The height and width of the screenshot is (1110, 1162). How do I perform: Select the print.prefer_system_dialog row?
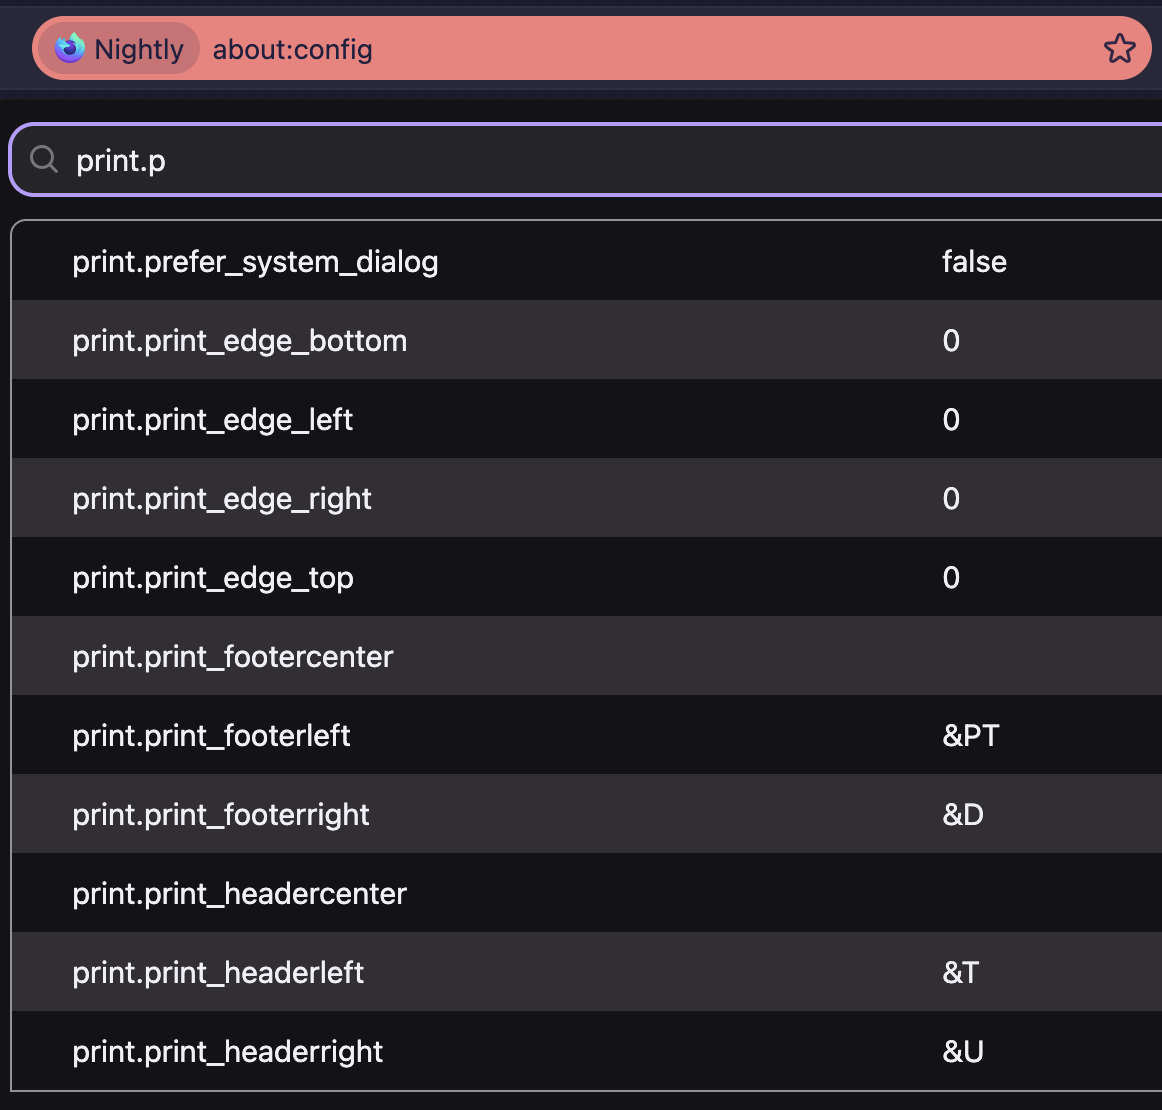(x=587, y=261)
